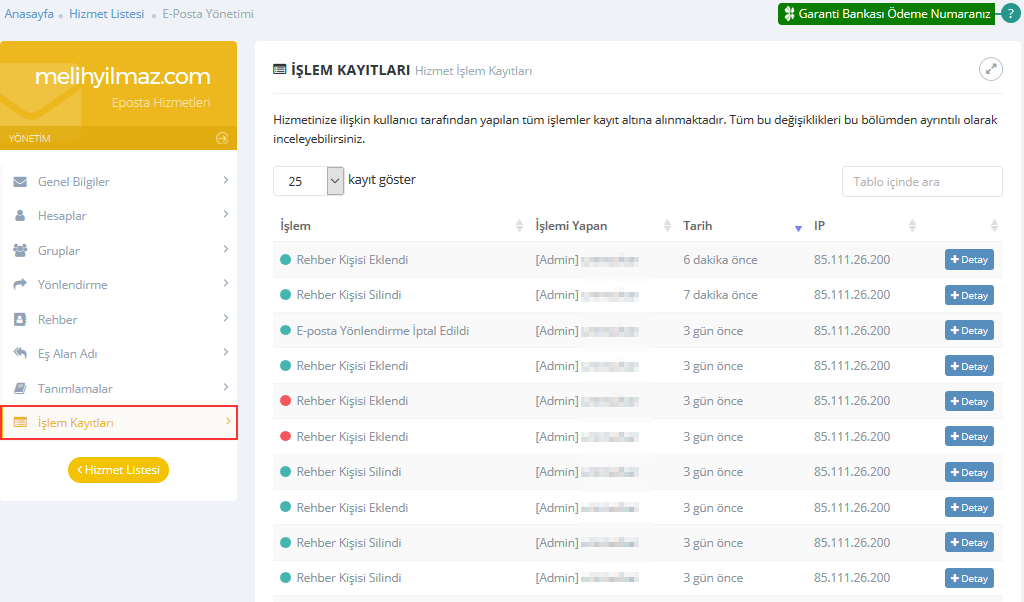Click the yellow Hizmet Listesi back button
The width and height of the screenshot is (1024, 602).
coord(118,470)
